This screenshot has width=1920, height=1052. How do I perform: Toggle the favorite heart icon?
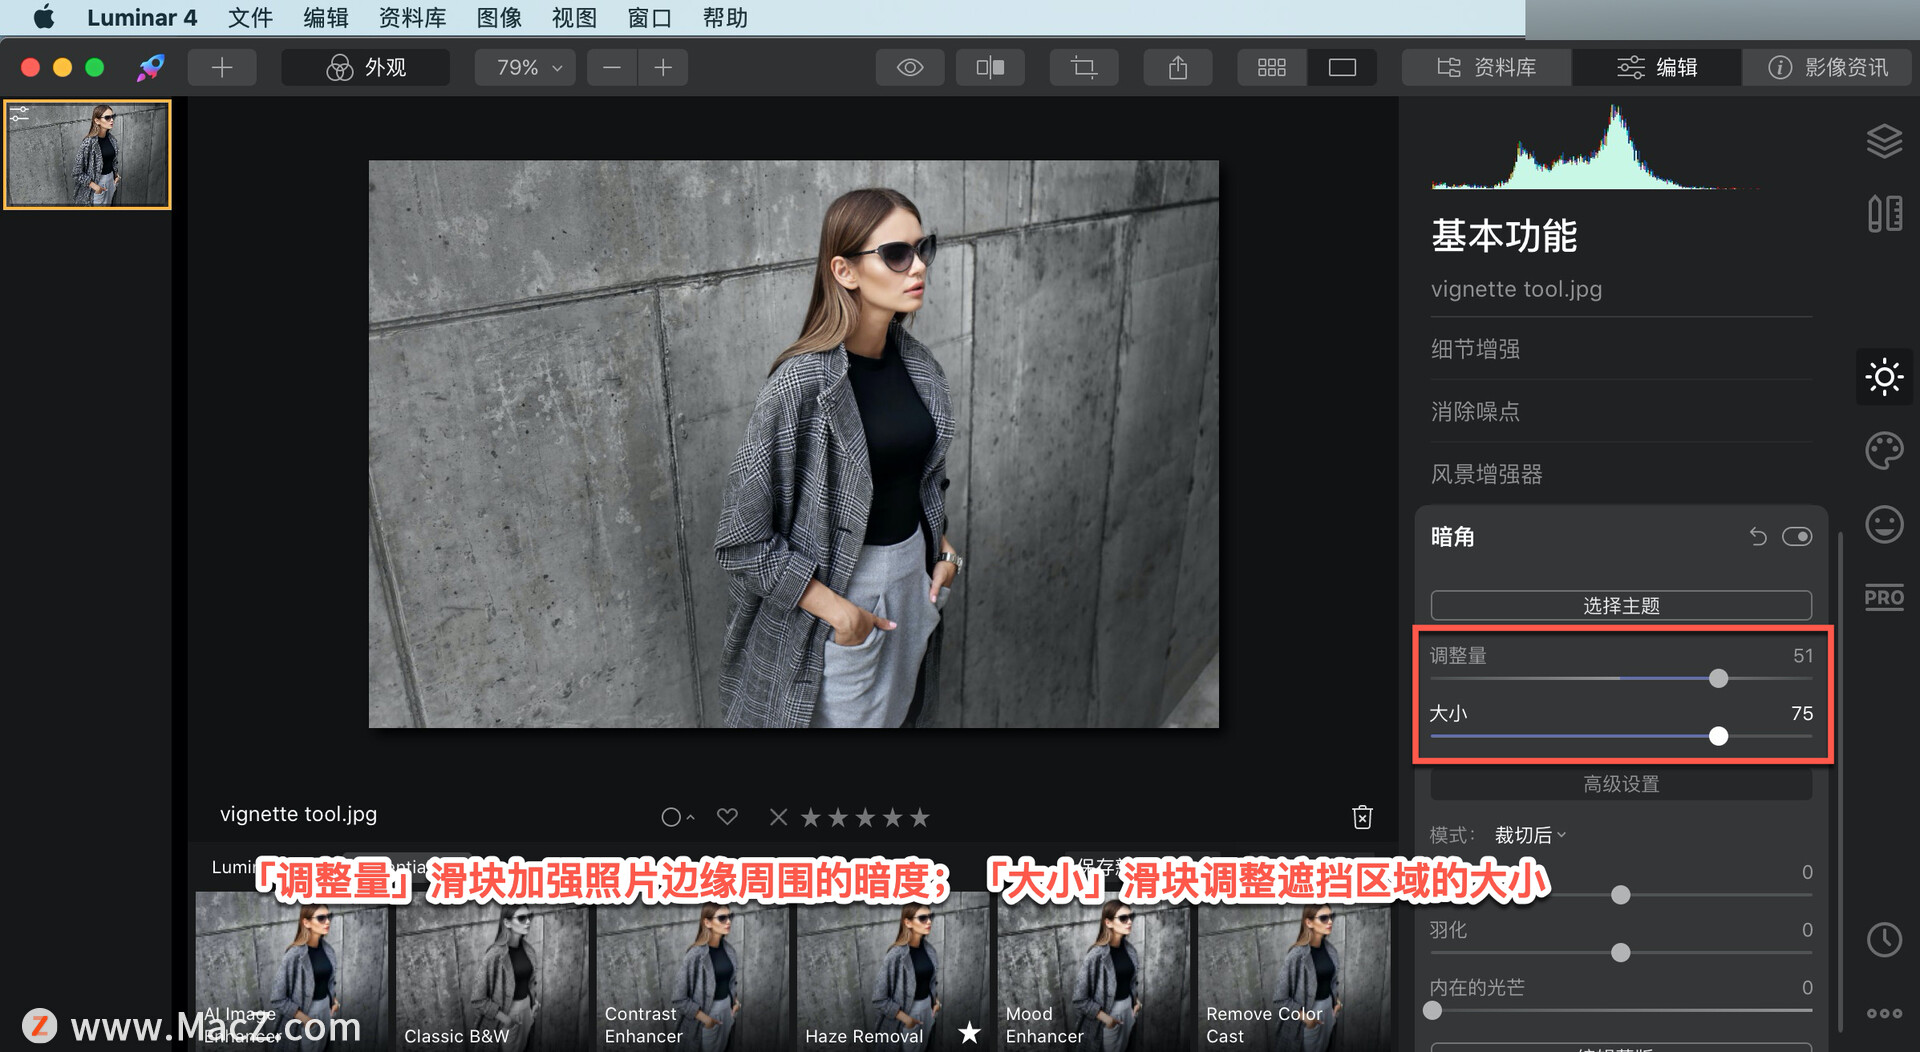click(727, 817)
